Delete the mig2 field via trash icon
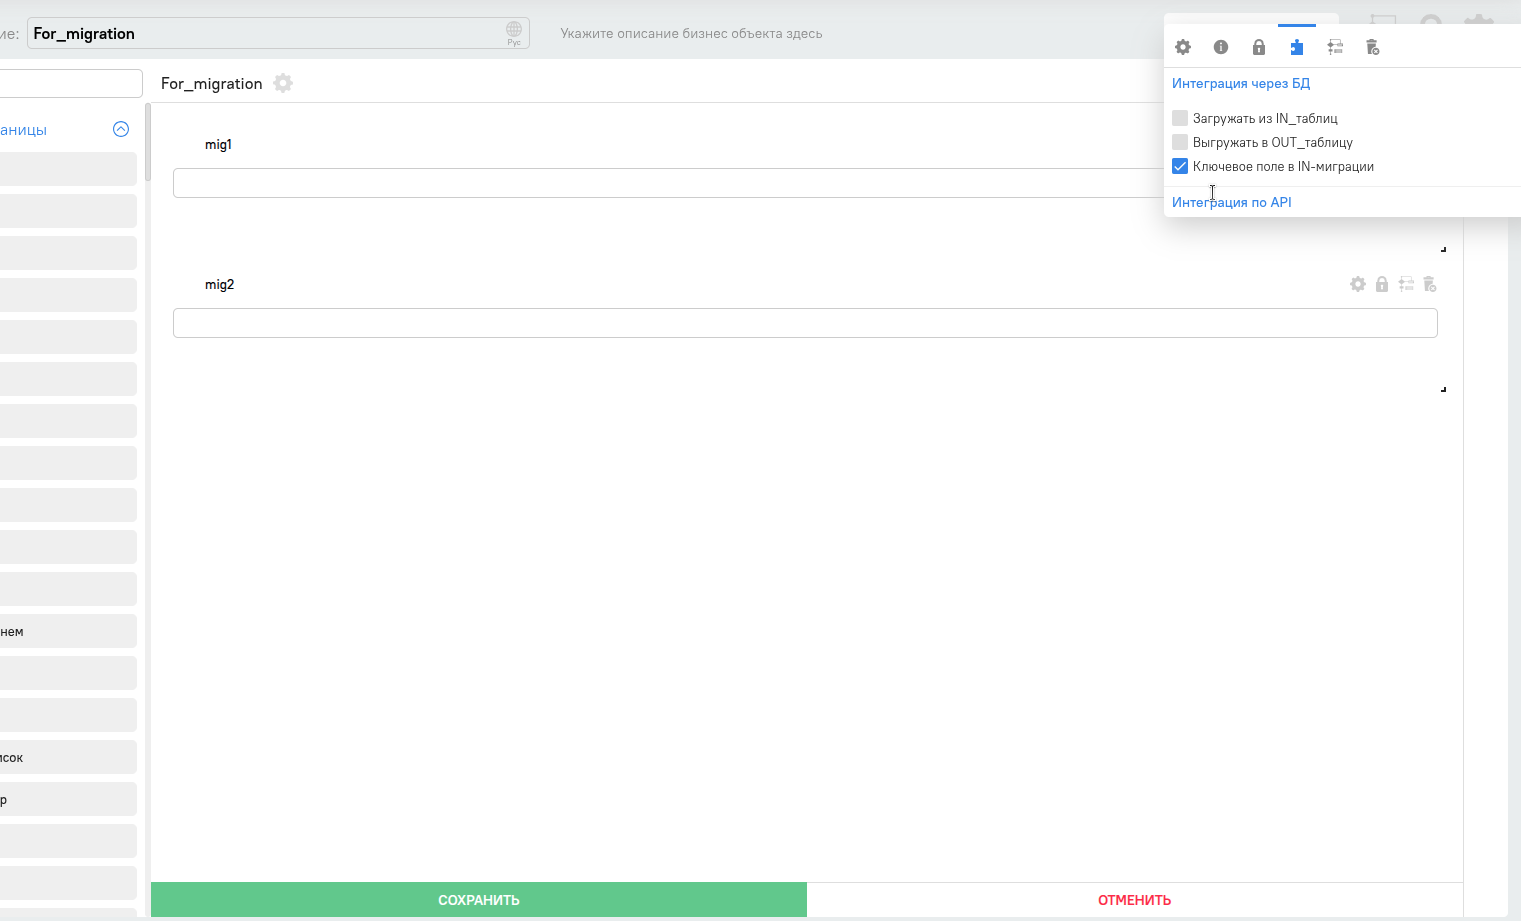The height and width of the screenshot is (921, 1521). pos(1430,284)
